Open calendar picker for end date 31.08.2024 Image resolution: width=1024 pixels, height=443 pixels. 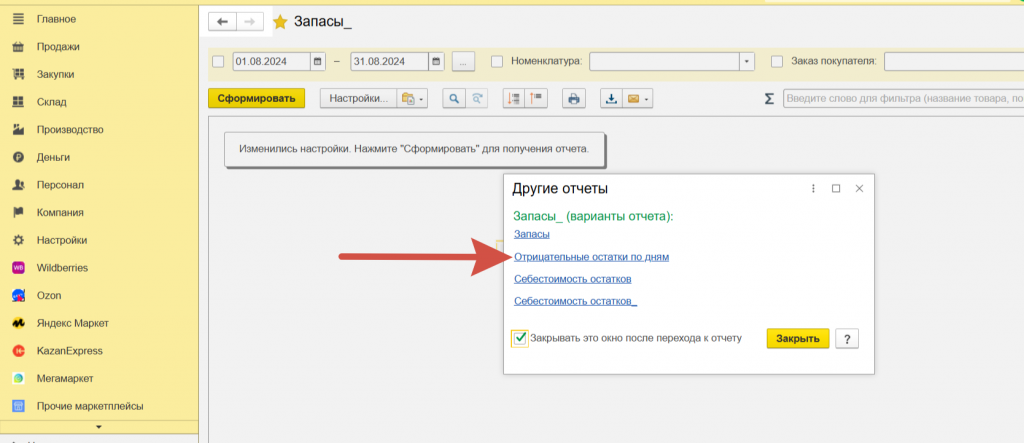[x=436, y=62]
